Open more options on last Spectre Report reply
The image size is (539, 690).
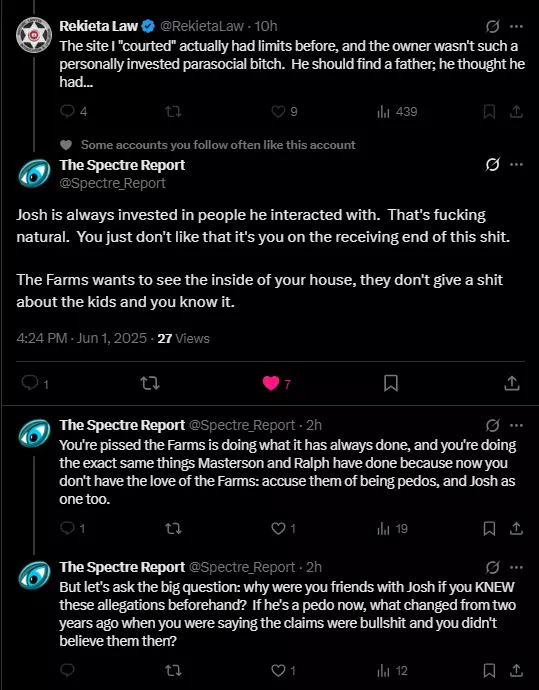pyautogui.click(x=516, y=567)
